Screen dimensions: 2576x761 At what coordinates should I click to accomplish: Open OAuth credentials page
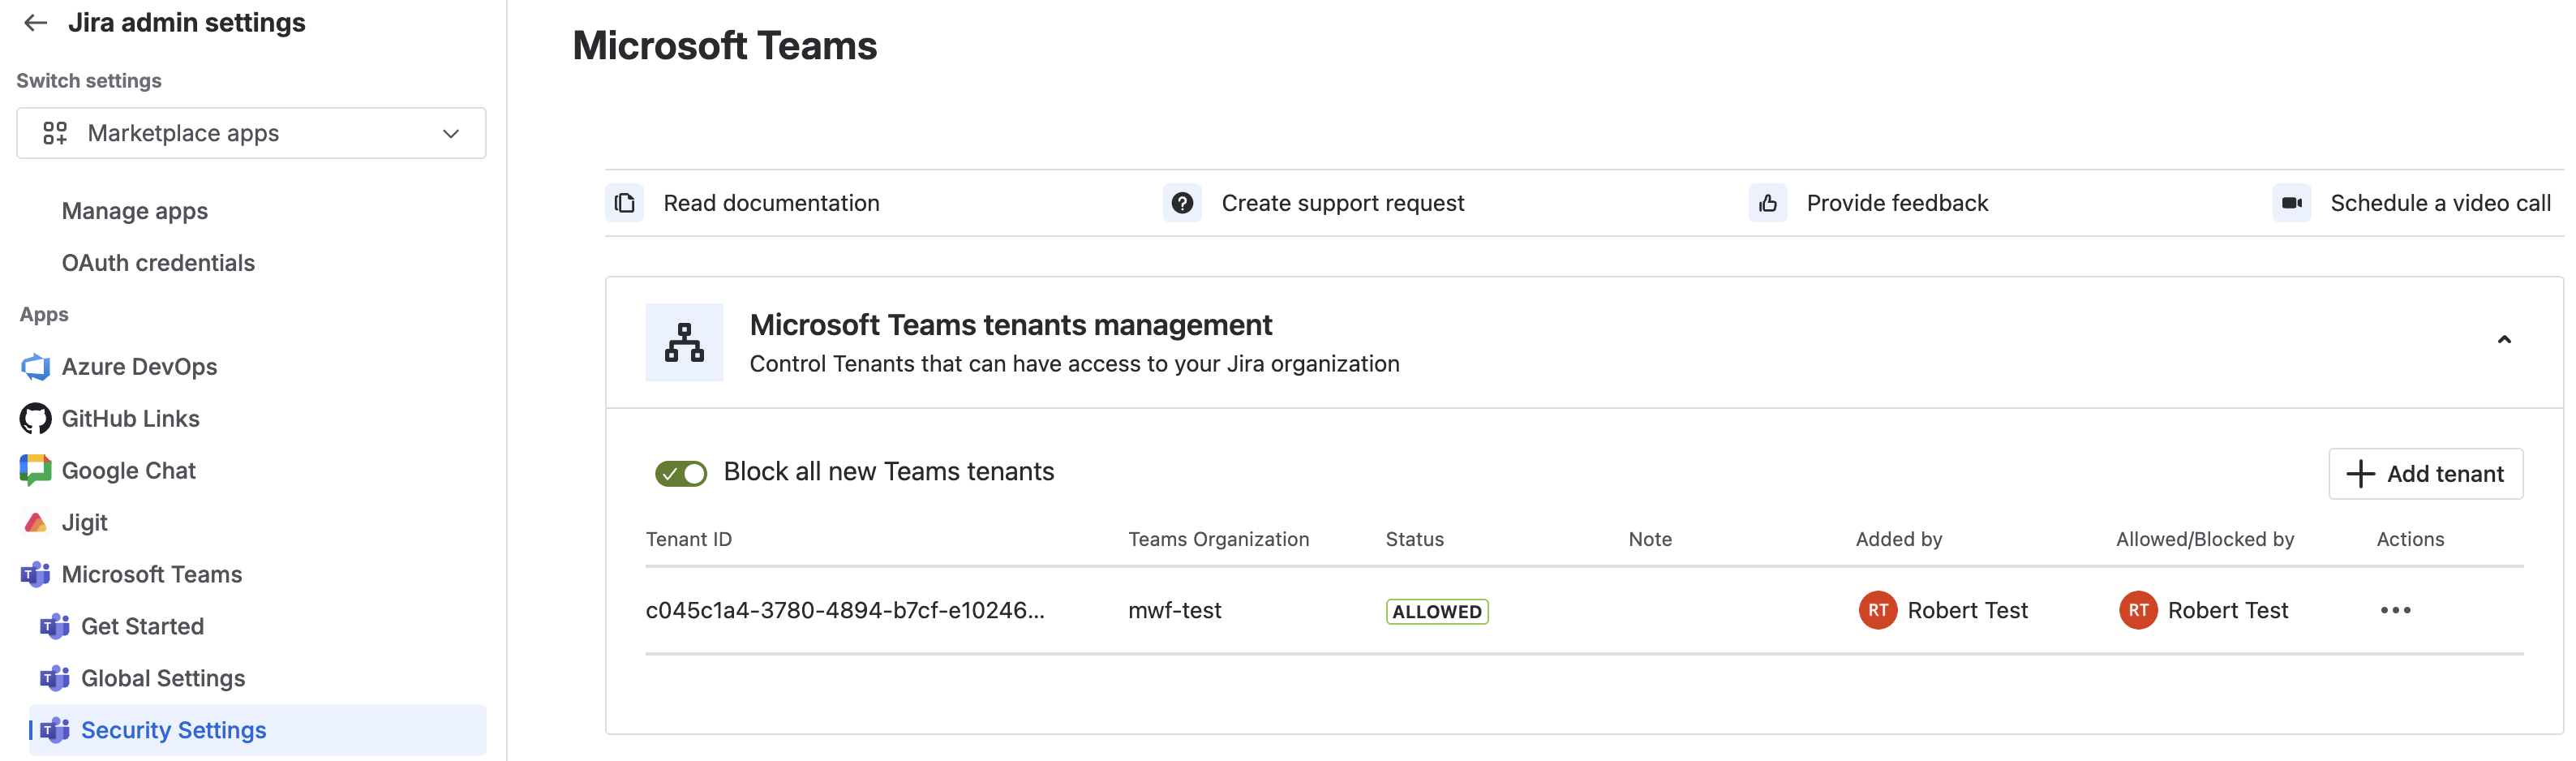point(158,263)
